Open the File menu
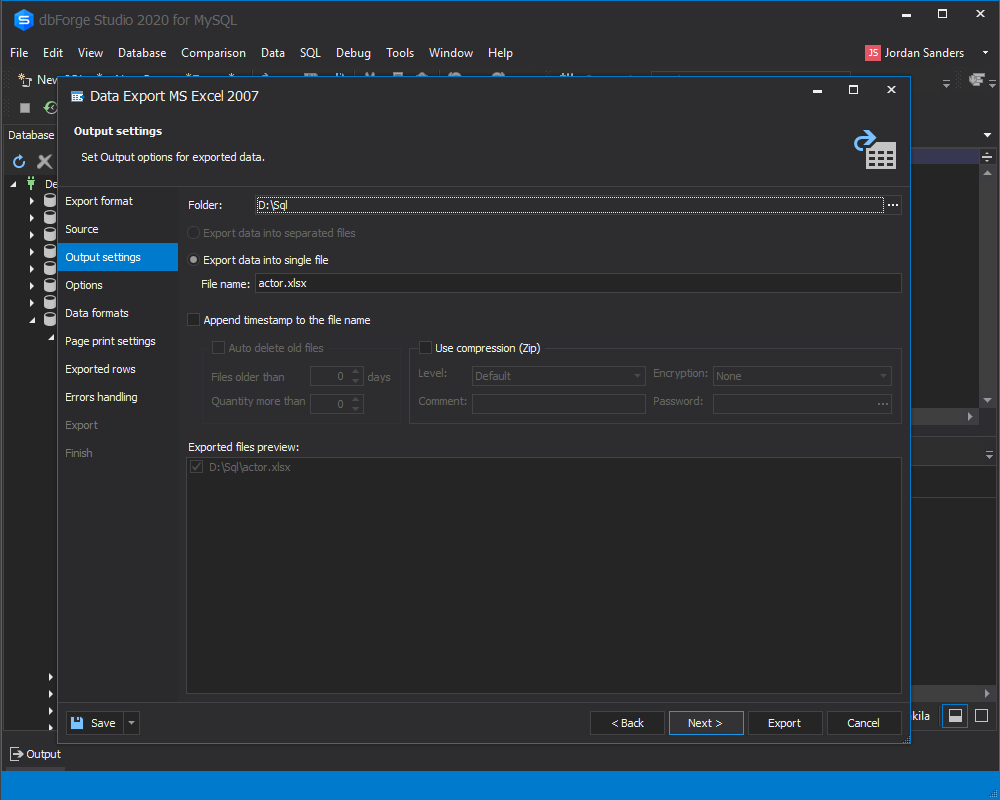The height and width of the screenshot is (800, 1000). (19, 53)
